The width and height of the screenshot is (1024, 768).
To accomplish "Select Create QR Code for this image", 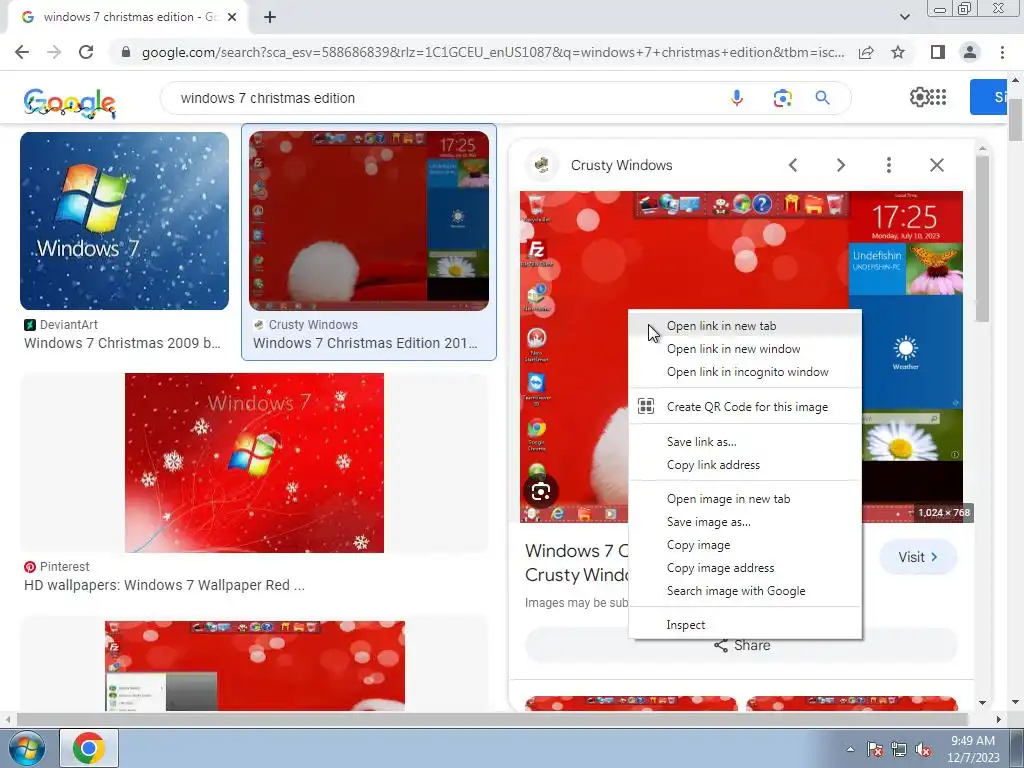I will click(x=745, y=407).
